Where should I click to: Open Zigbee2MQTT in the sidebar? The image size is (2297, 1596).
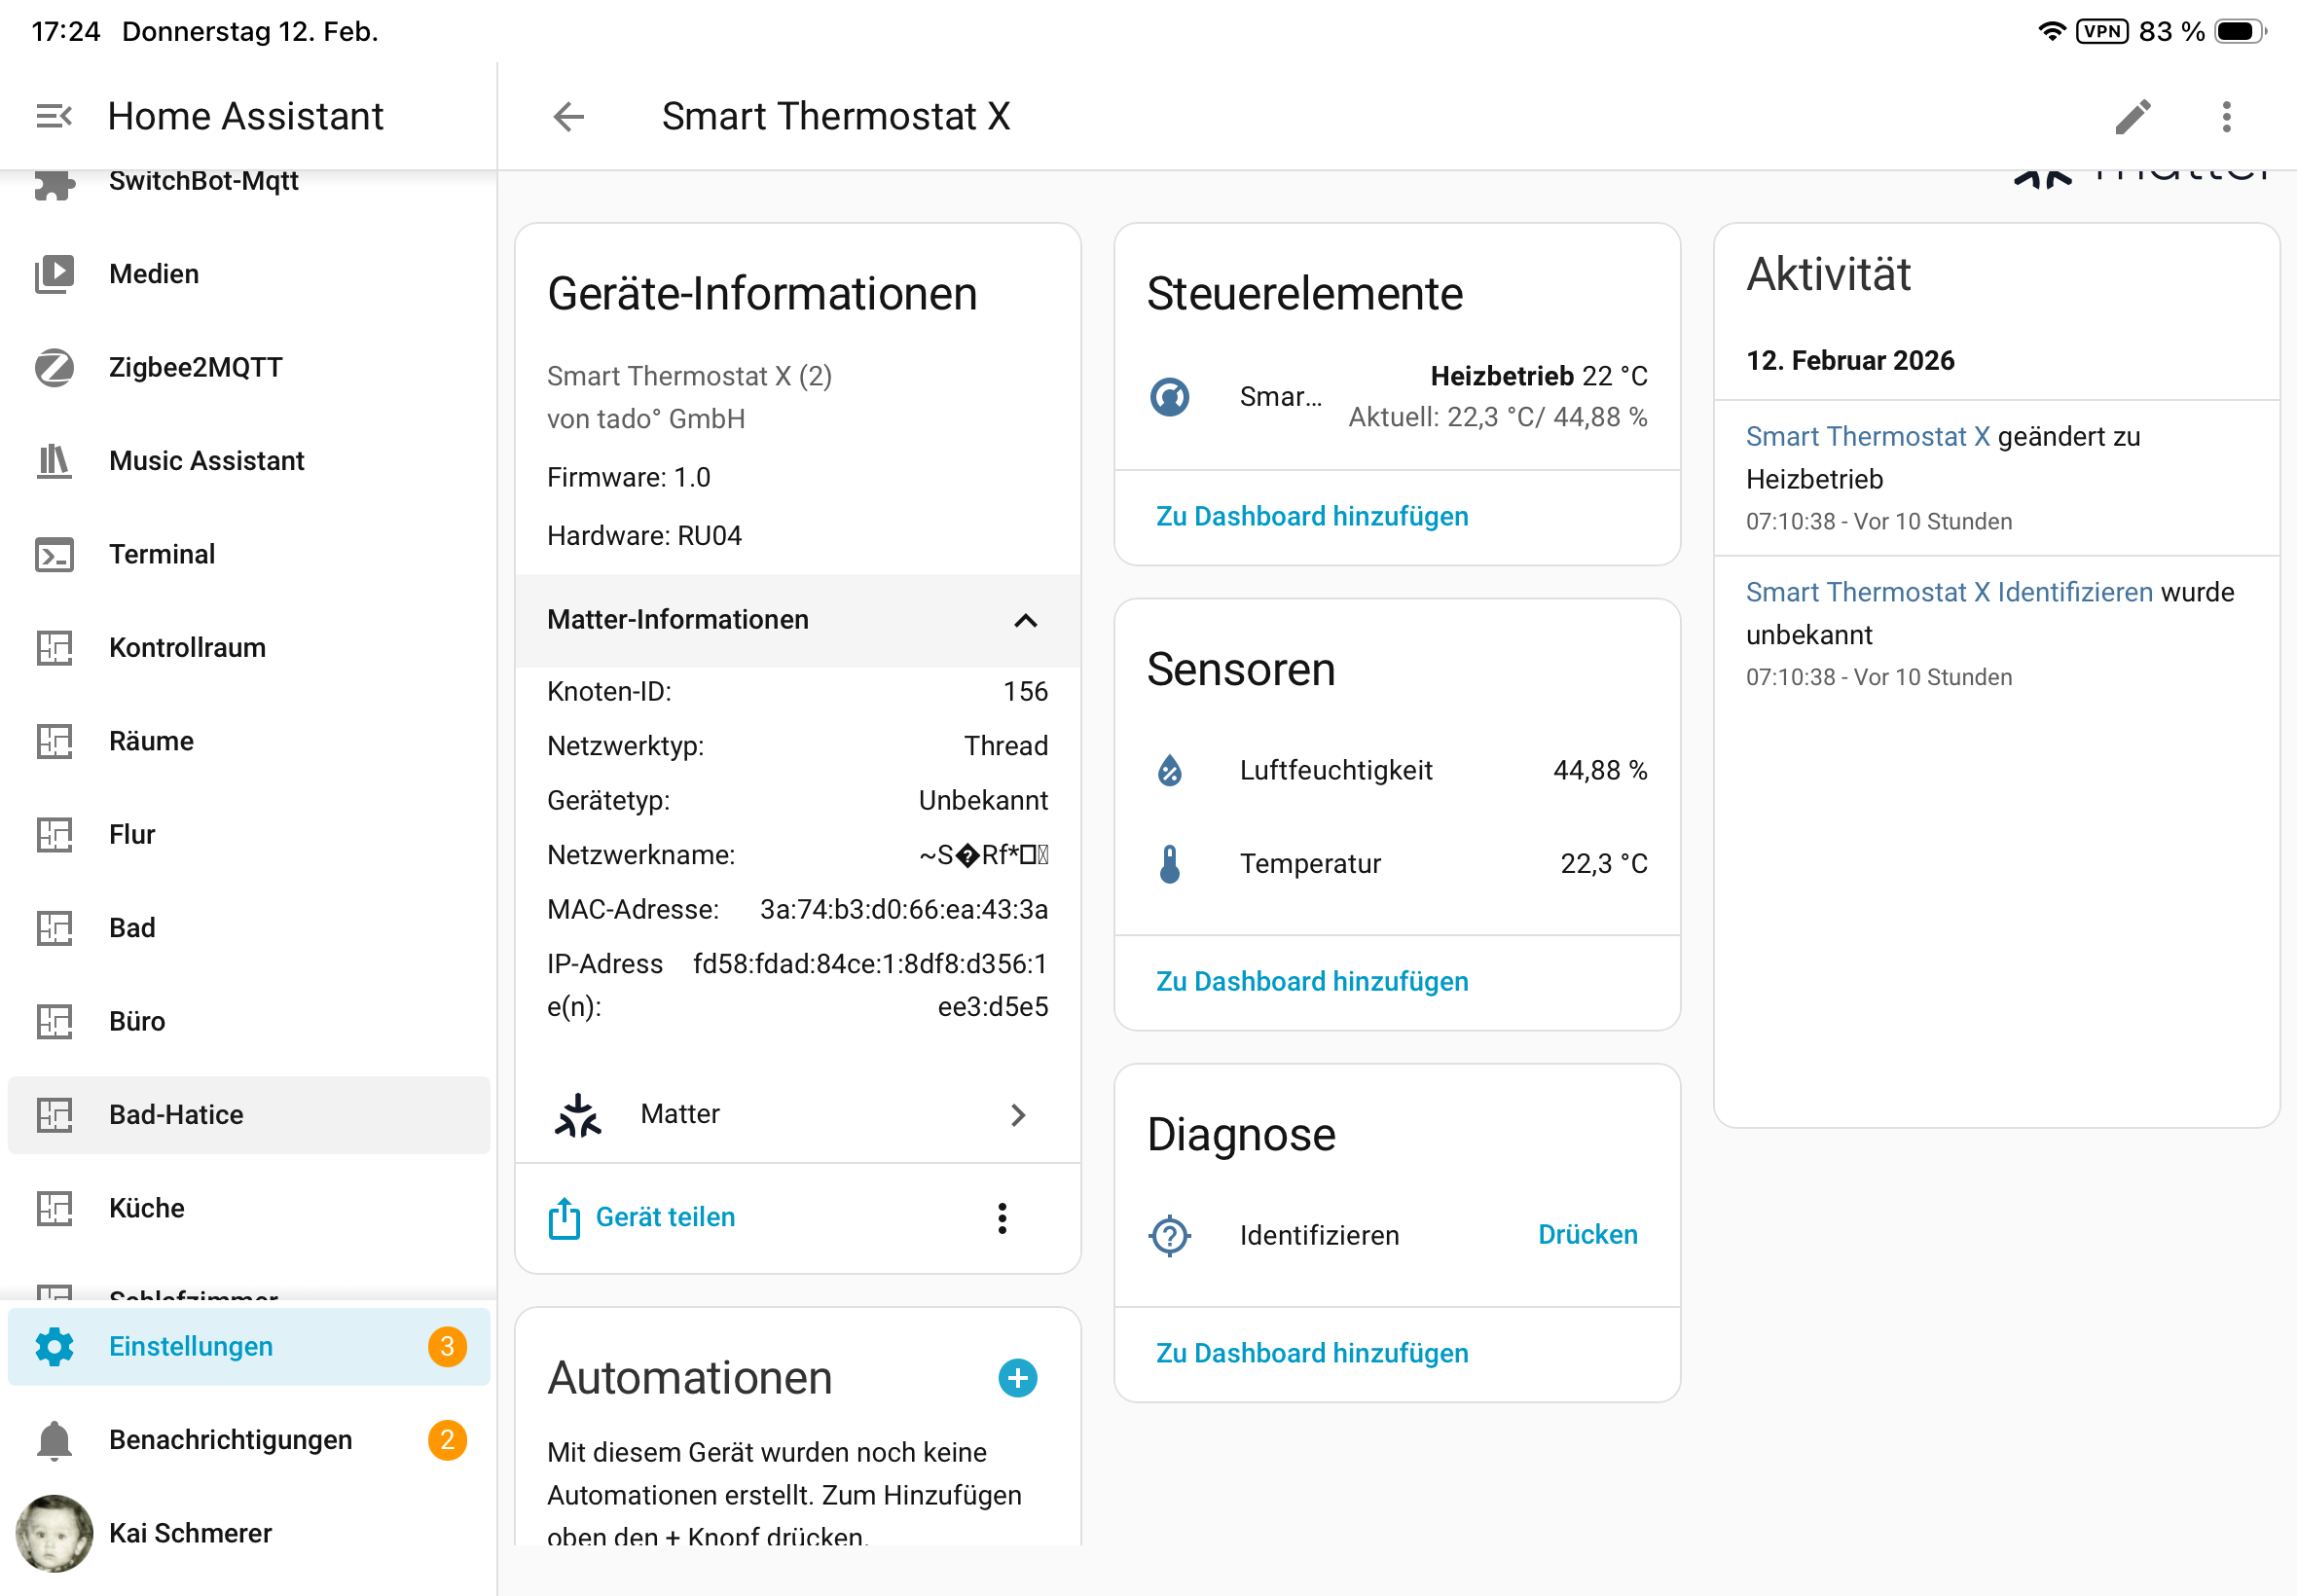pos(196,367)
